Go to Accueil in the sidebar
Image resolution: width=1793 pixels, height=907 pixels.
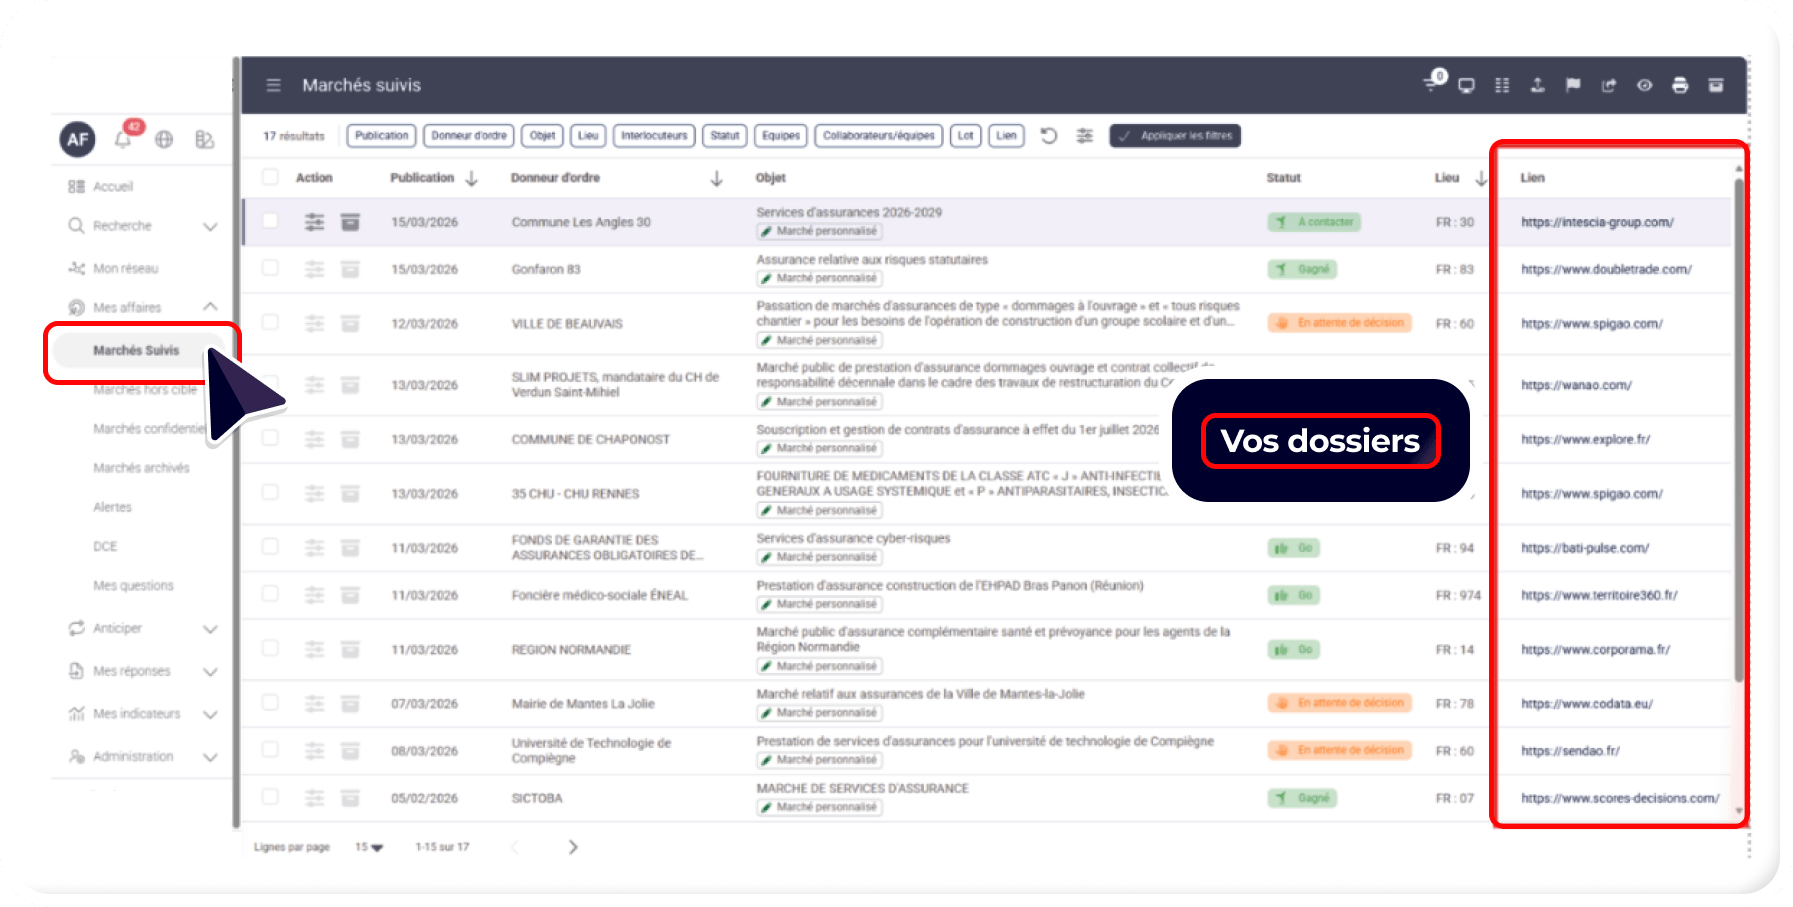pyautogui.click(x=112, y=187)
